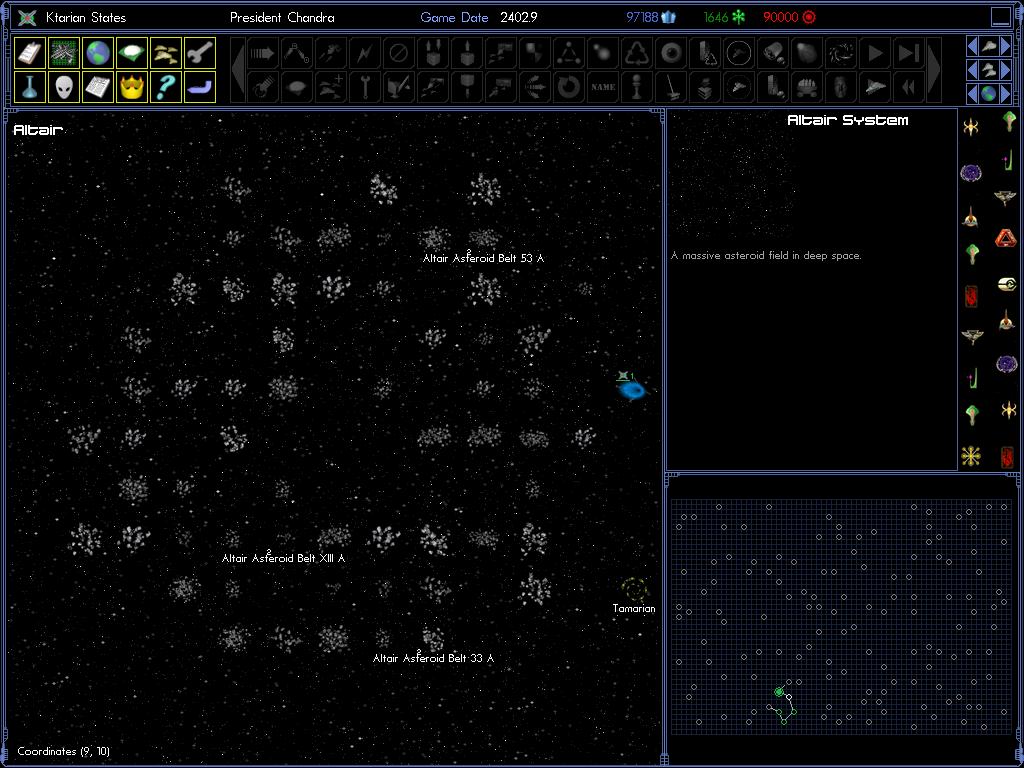Viewport: 1024px width, 768px height.
Task: Open the crown empire status icon
Action: coord(132,87)
